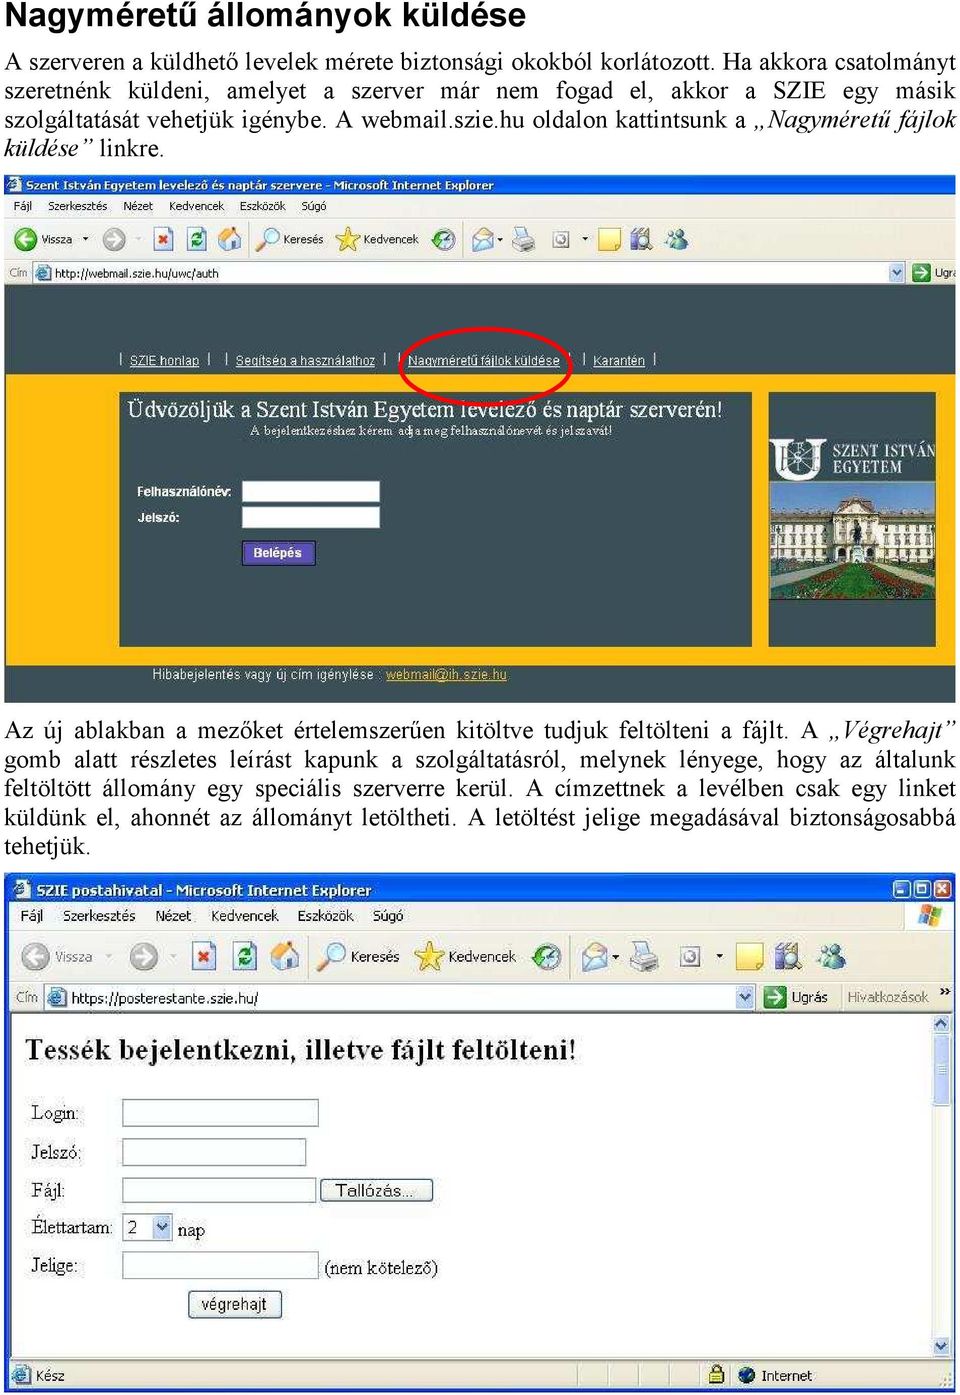The image size is (960, 1395).
Task: Open Kedvencek star in webmail window toolbar
Action: pyautogui.click(x=377, y=239)
